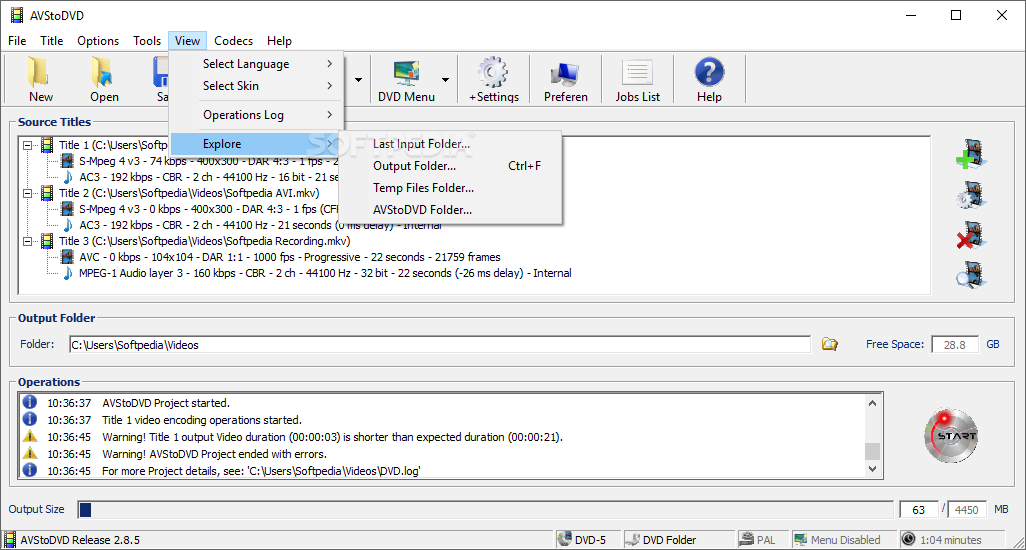Viewport: 1026px width, 550px height.
Task: Choose Output Folder... from submenu
Action: pyautogui.click(x=450, y=166)
